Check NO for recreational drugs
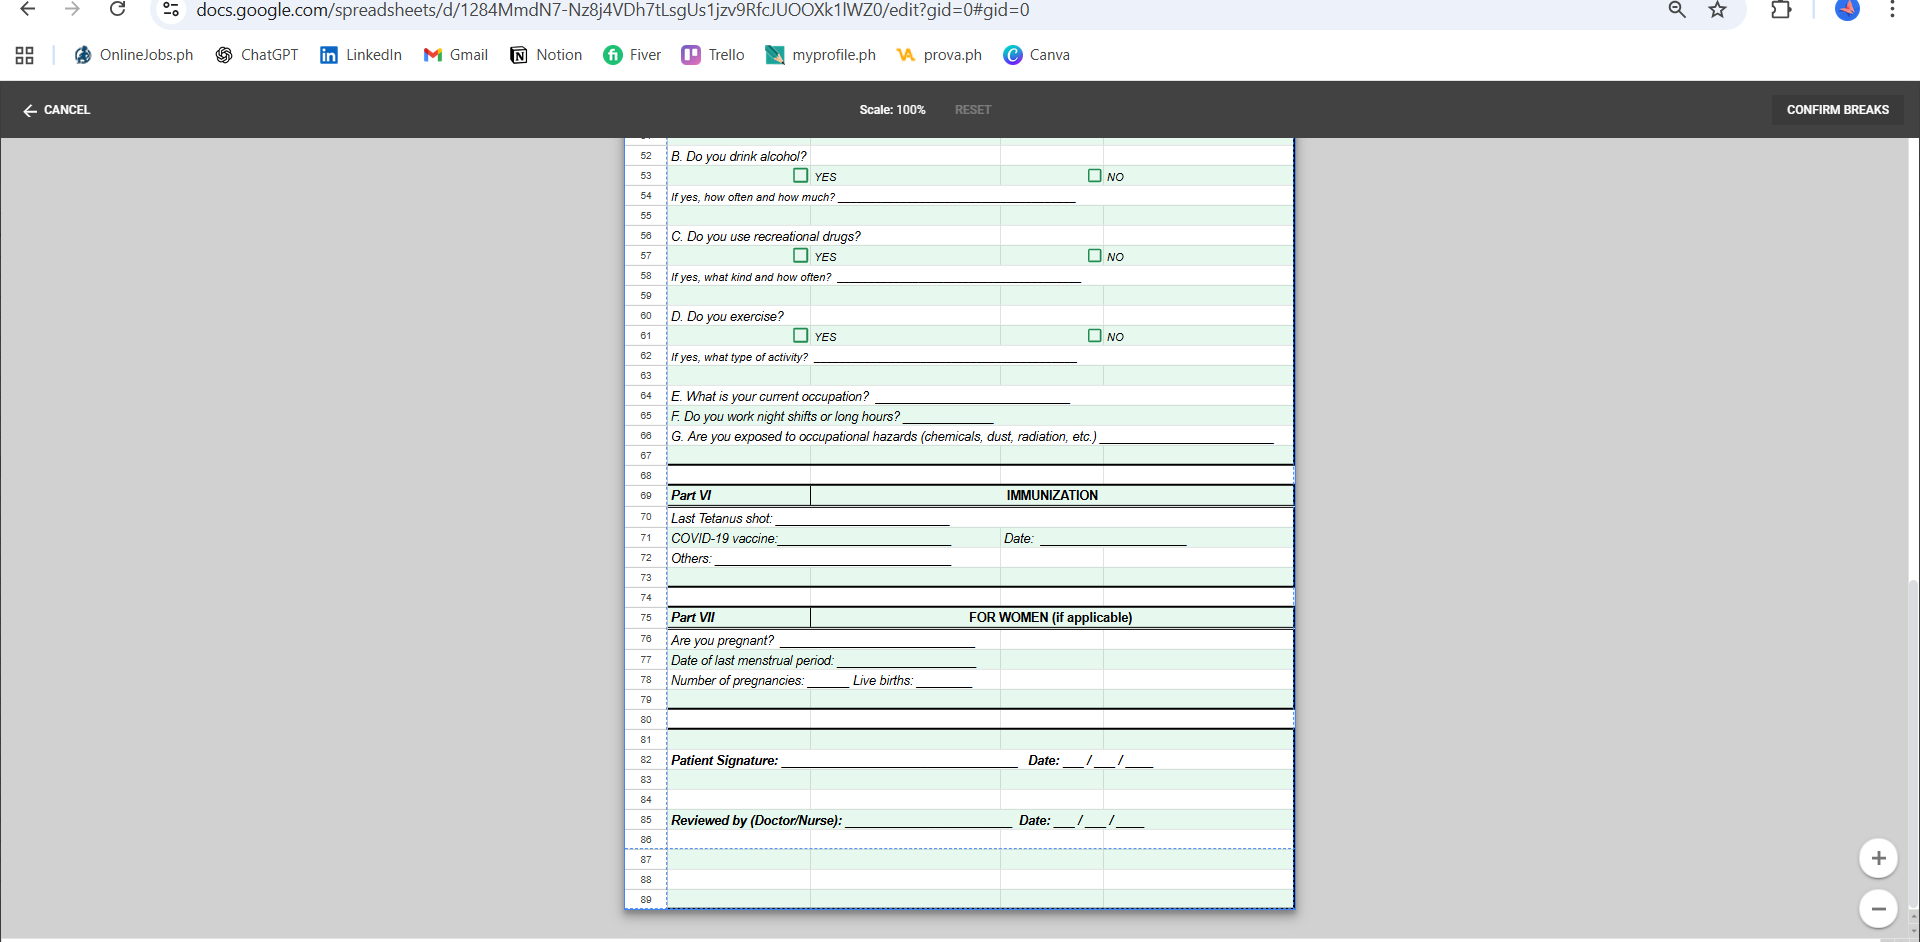The image size is (1920, 942). (x=1094, y=256)
